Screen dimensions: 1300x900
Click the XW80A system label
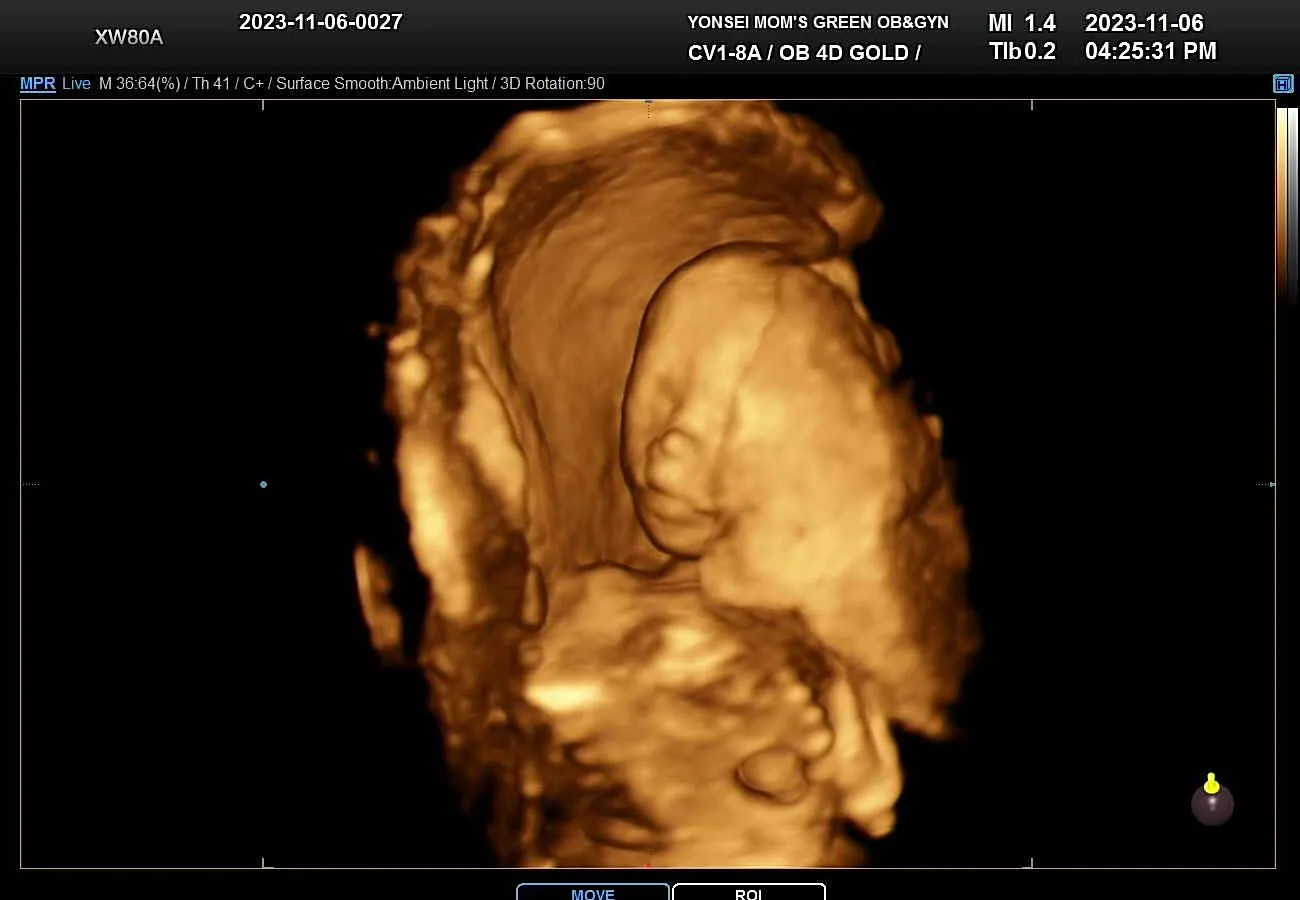(129, 38)
